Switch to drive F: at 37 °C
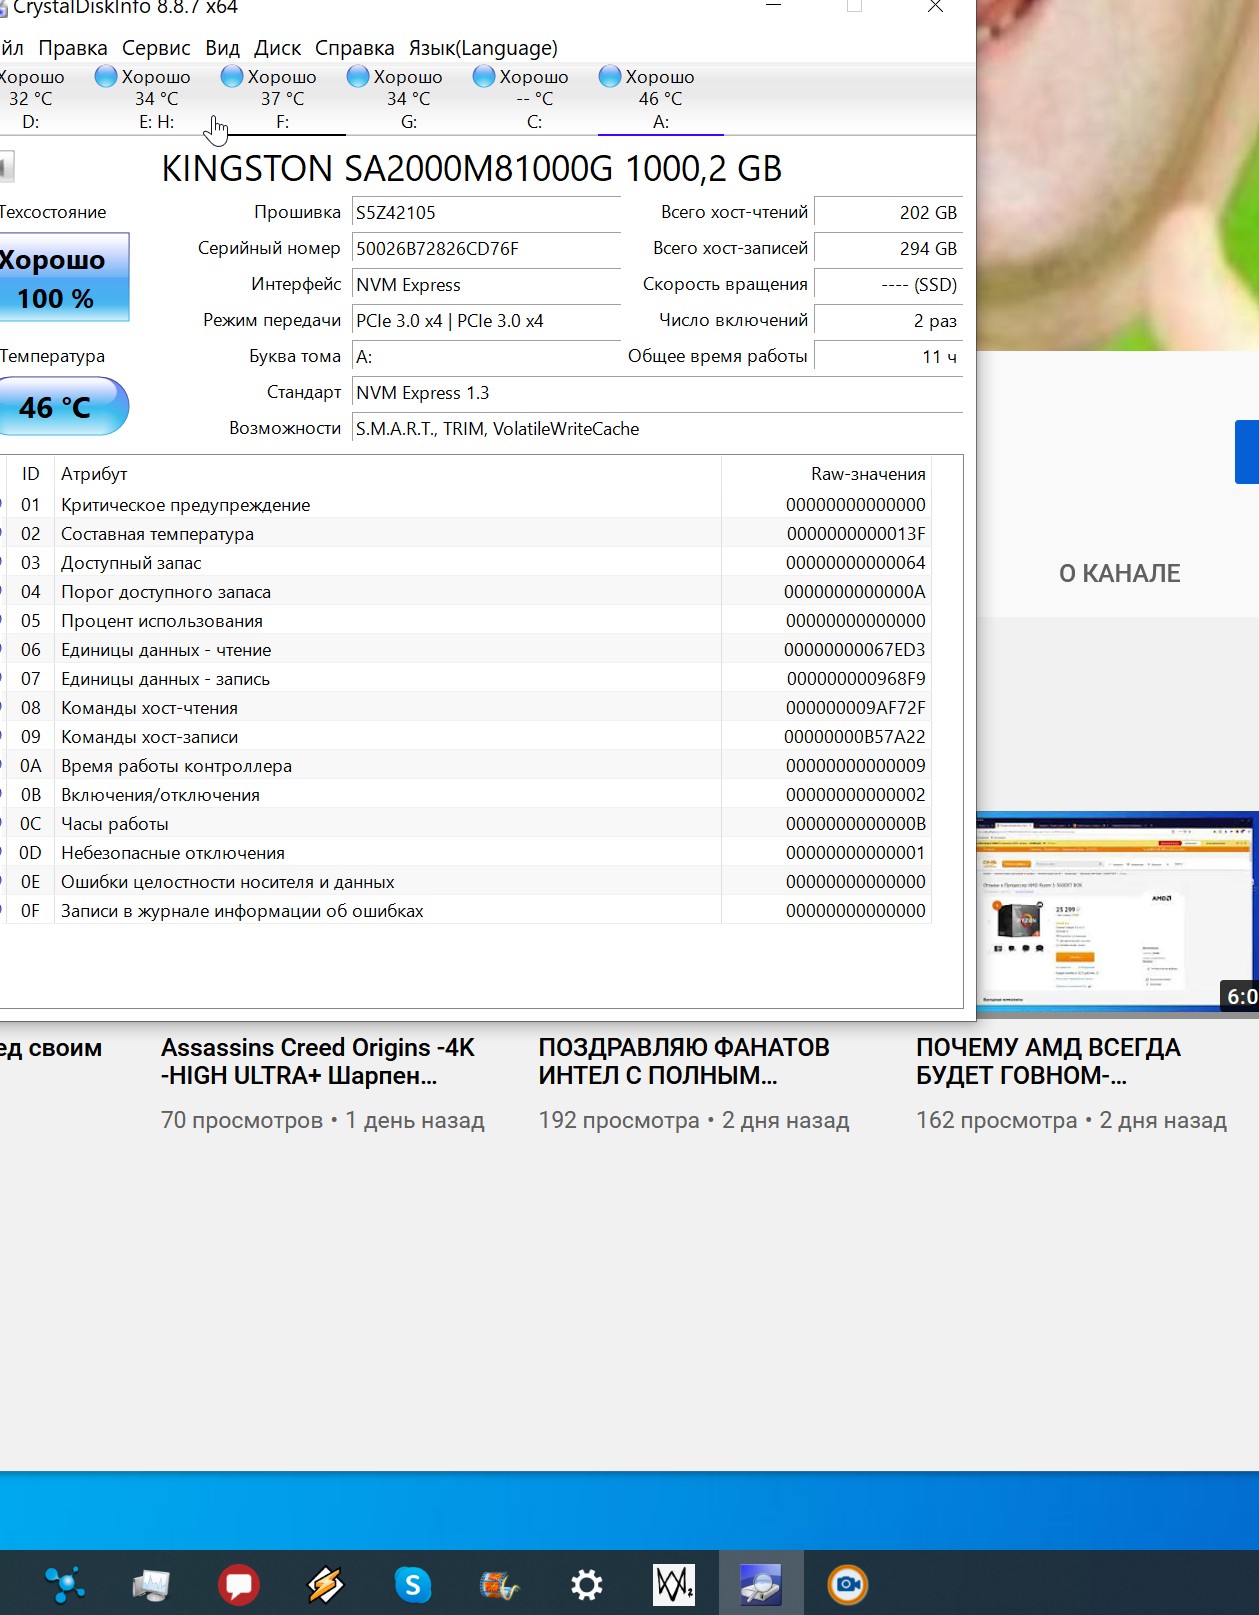This screenshot has width=1259, height=1615. [x=282, y=99]
